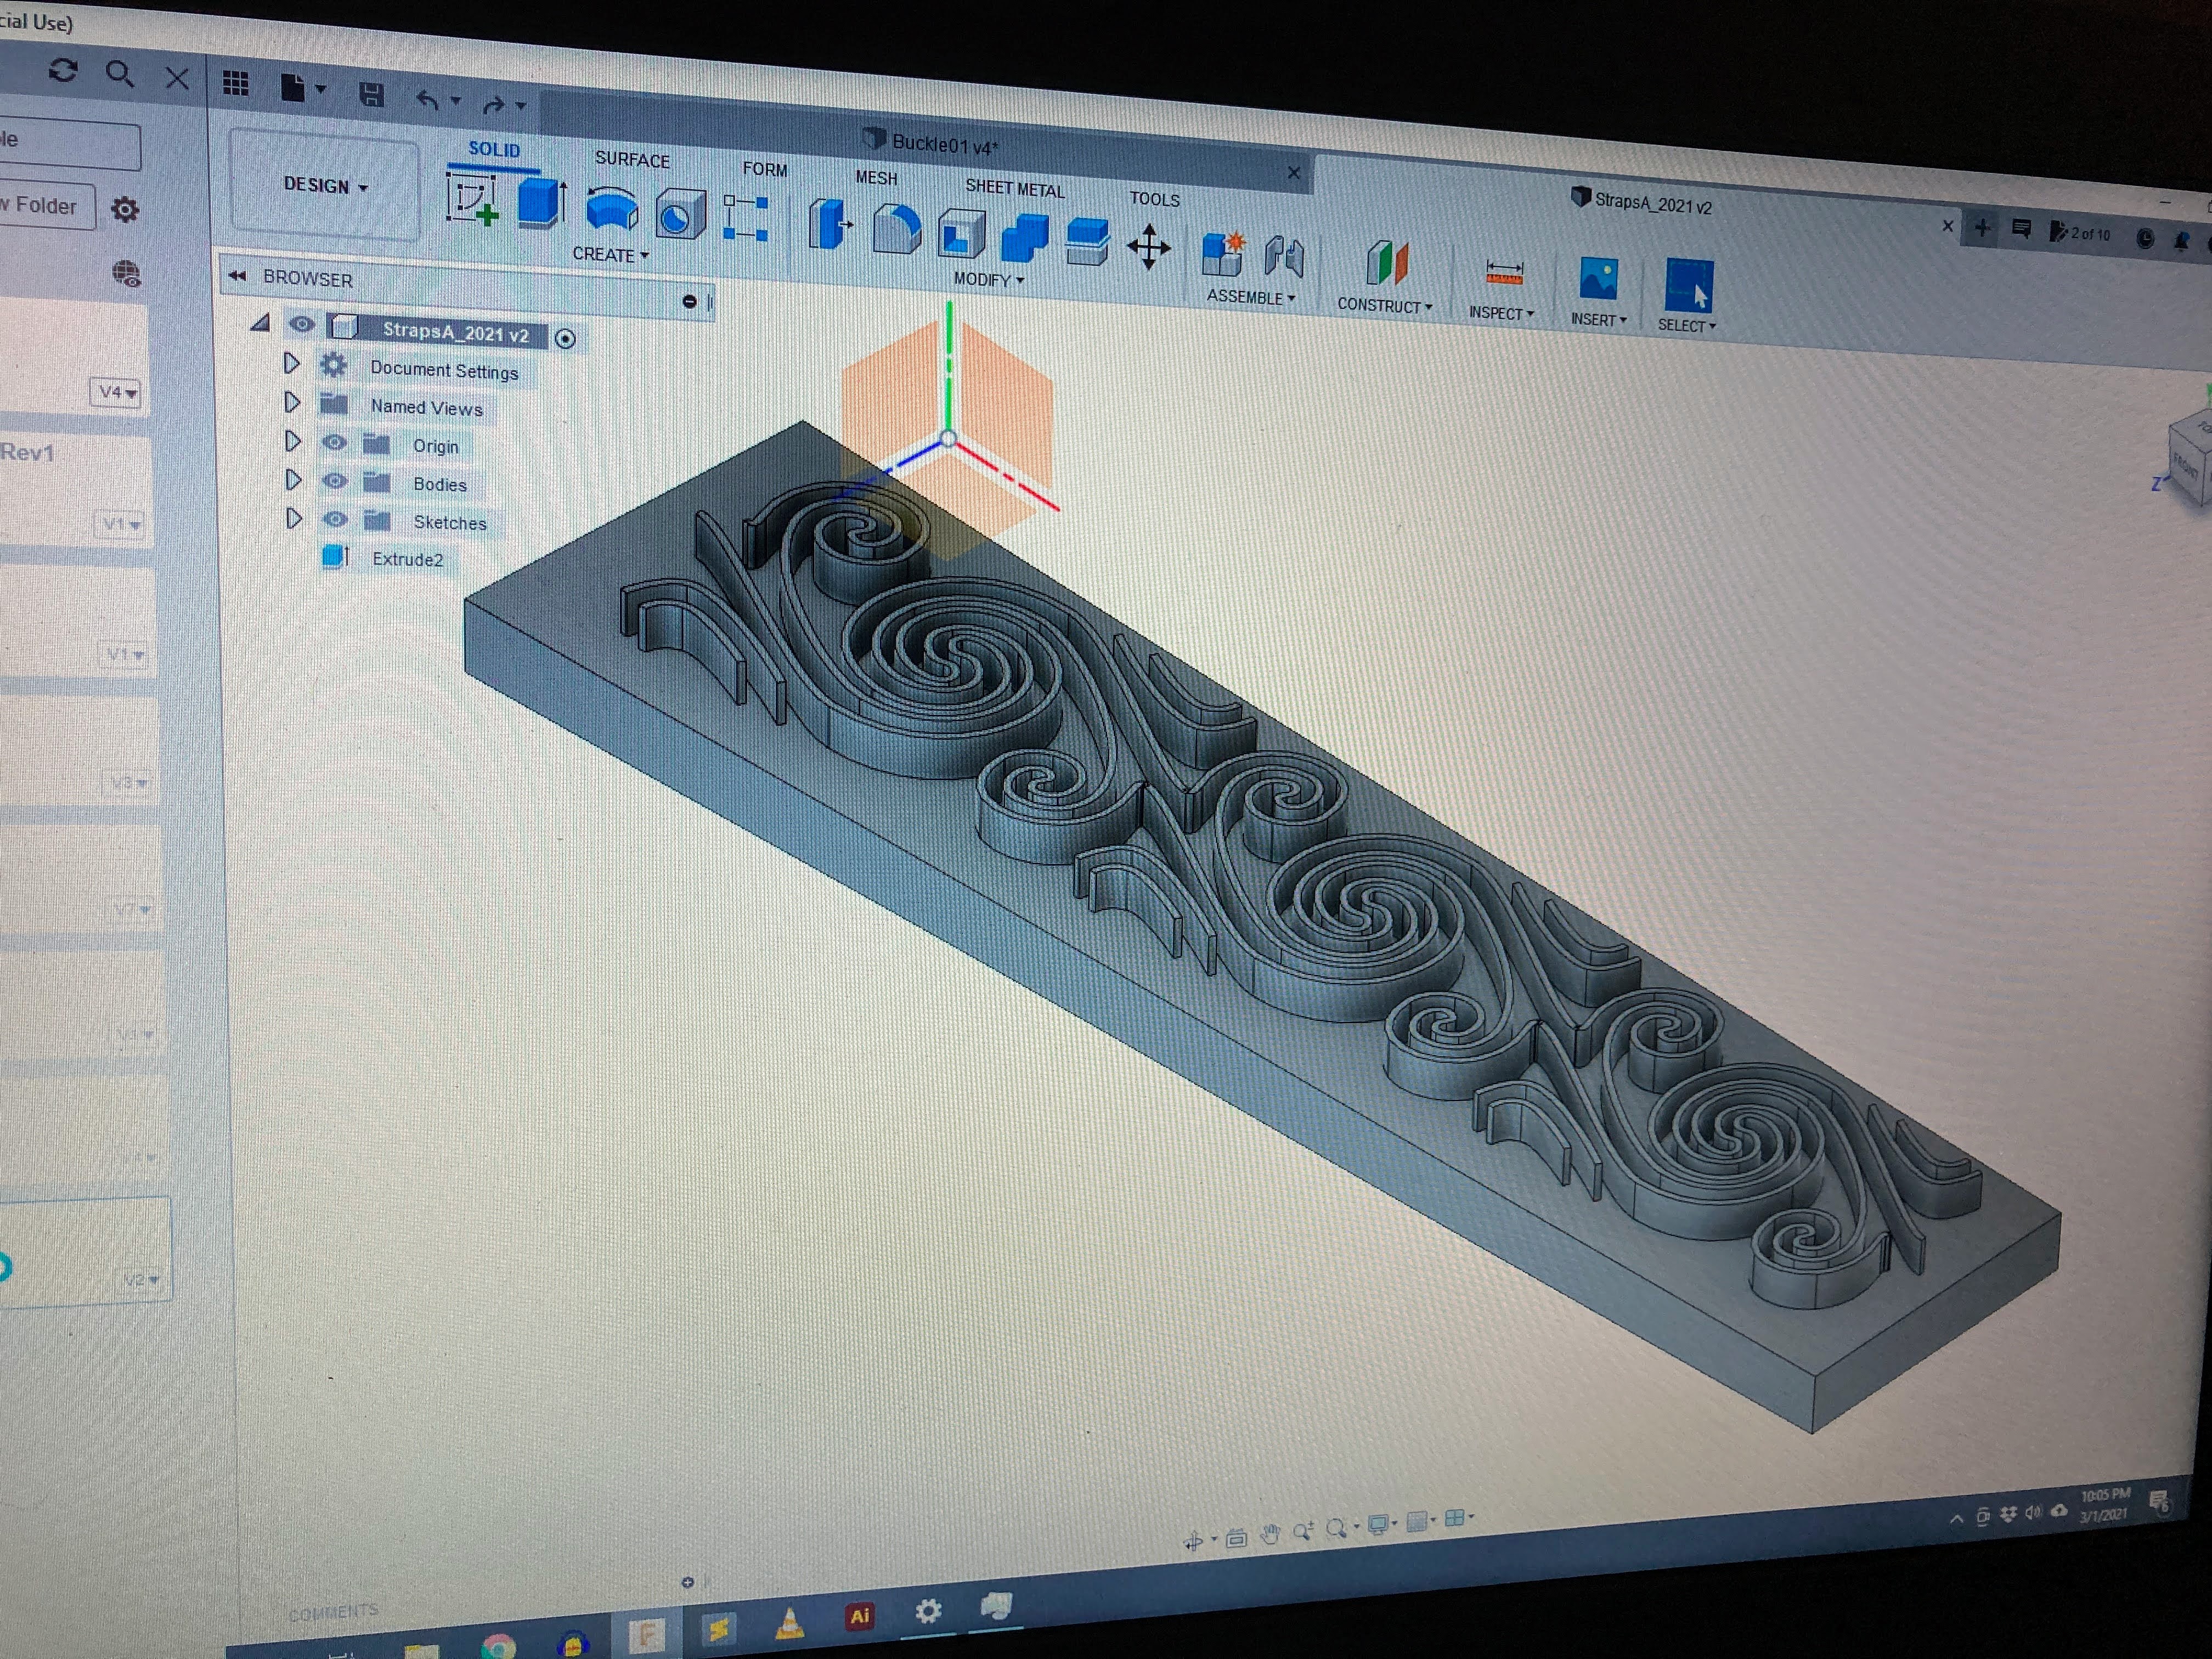Select the Rectangular Pattern tool
Viewport: 2212px width, 1659px height.
pyautogui.click(x=746, y=218)
